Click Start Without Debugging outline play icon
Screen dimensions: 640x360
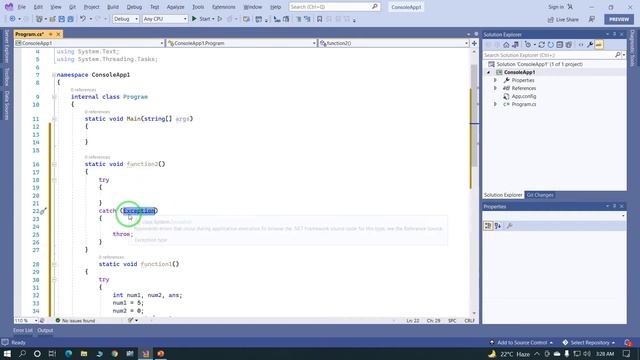click(220, 19)
